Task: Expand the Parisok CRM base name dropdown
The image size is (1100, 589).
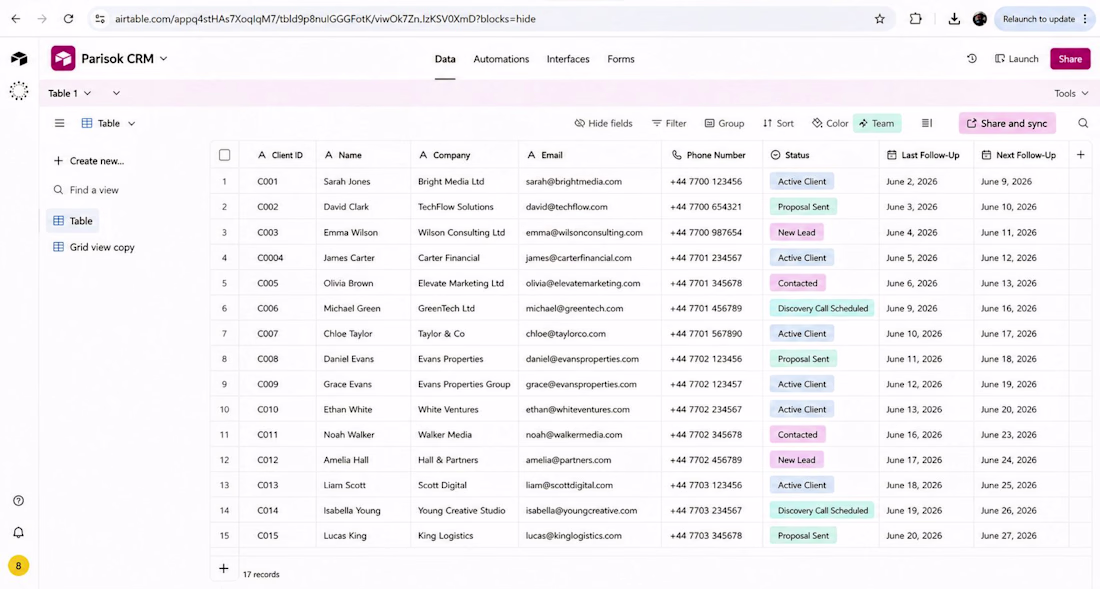Action: coord(163,59)
